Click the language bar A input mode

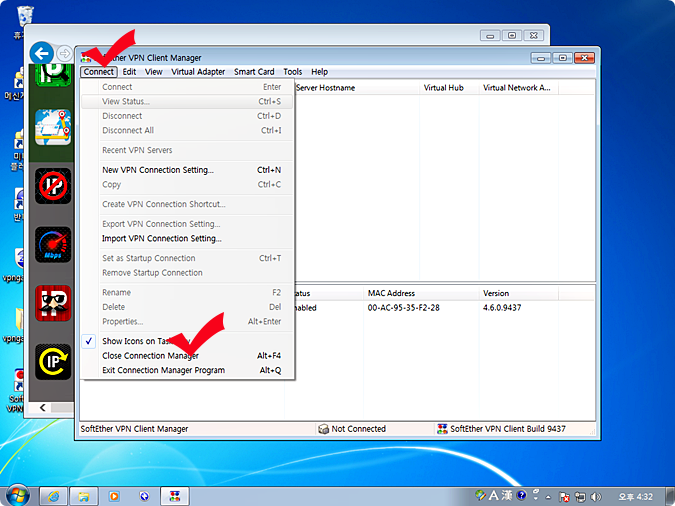(x=494, y=495)
